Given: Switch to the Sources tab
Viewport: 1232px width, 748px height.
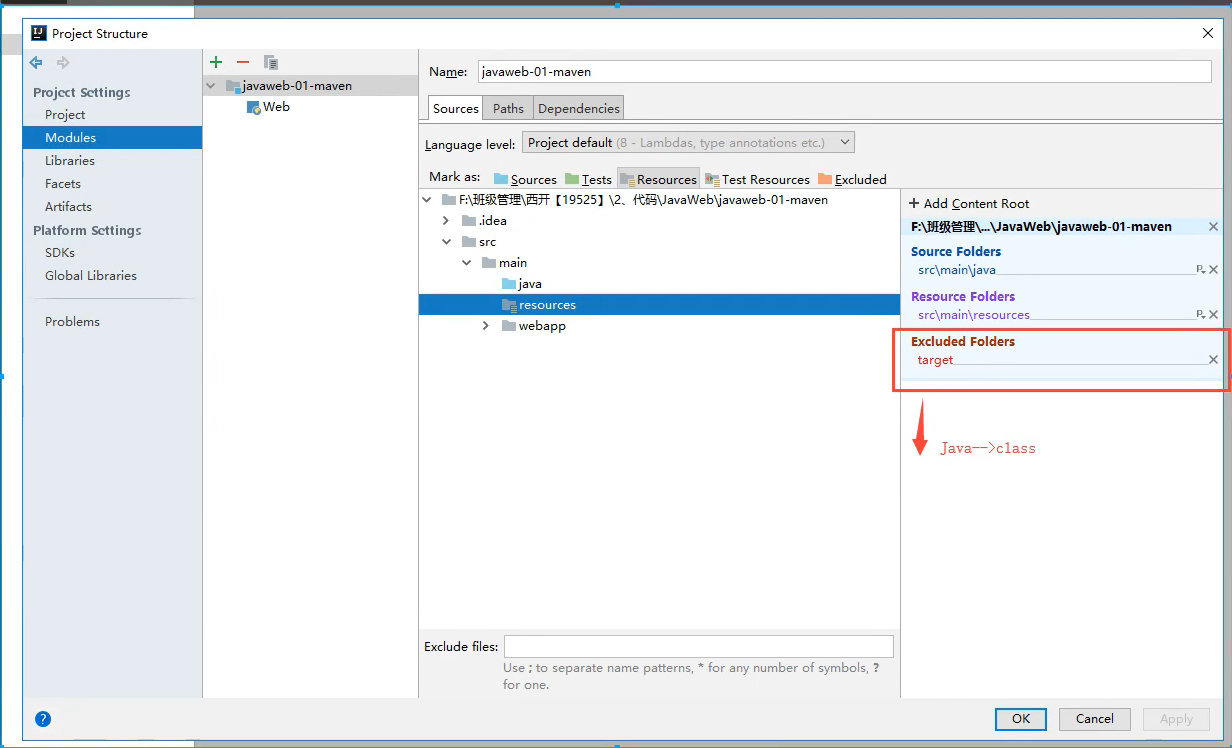Looking at the screenshot, I should (x=456, y=108).
